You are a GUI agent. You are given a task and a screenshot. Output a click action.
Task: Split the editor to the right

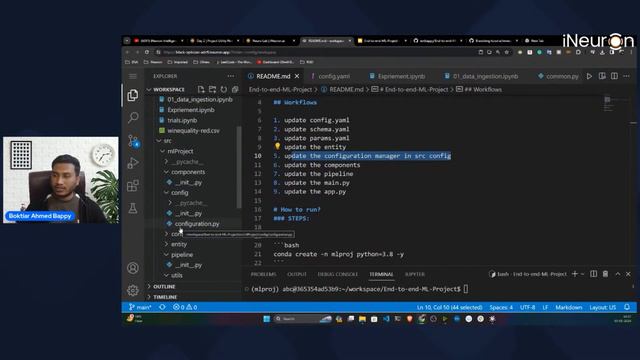click(614, 76)
